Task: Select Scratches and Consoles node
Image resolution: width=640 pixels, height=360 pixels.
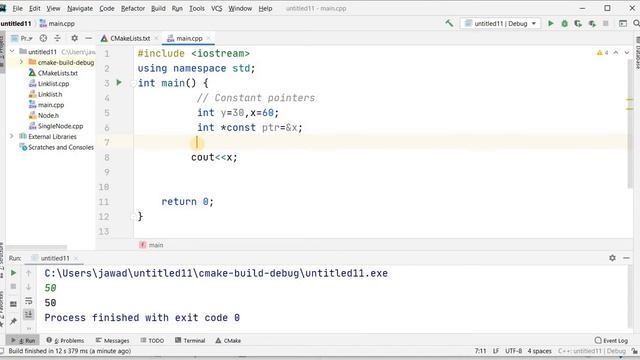Action: 57,147
